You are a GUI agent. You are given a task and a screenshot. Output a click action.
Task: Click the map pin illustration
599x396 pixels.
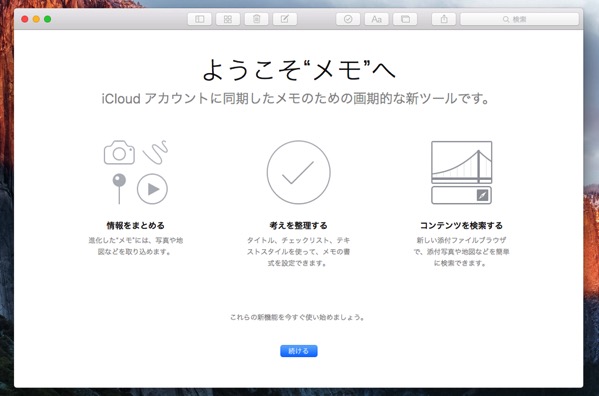119,189
